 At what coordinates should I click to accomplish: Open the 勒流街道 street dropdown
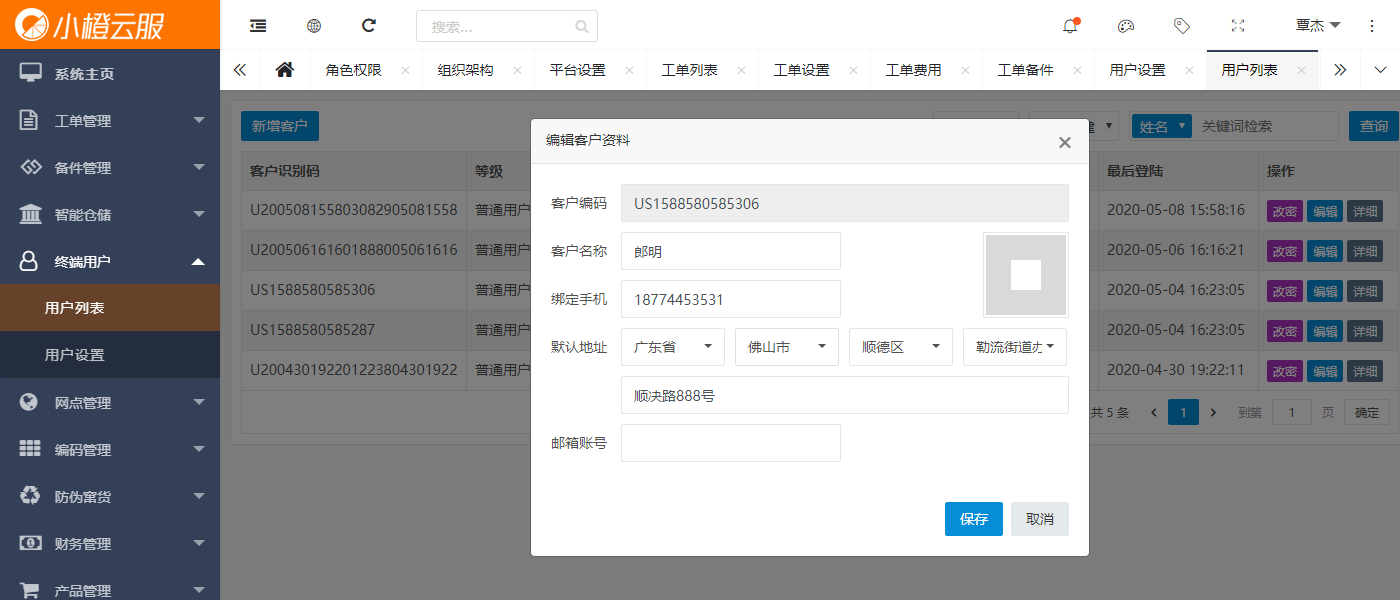[1014, 347]
